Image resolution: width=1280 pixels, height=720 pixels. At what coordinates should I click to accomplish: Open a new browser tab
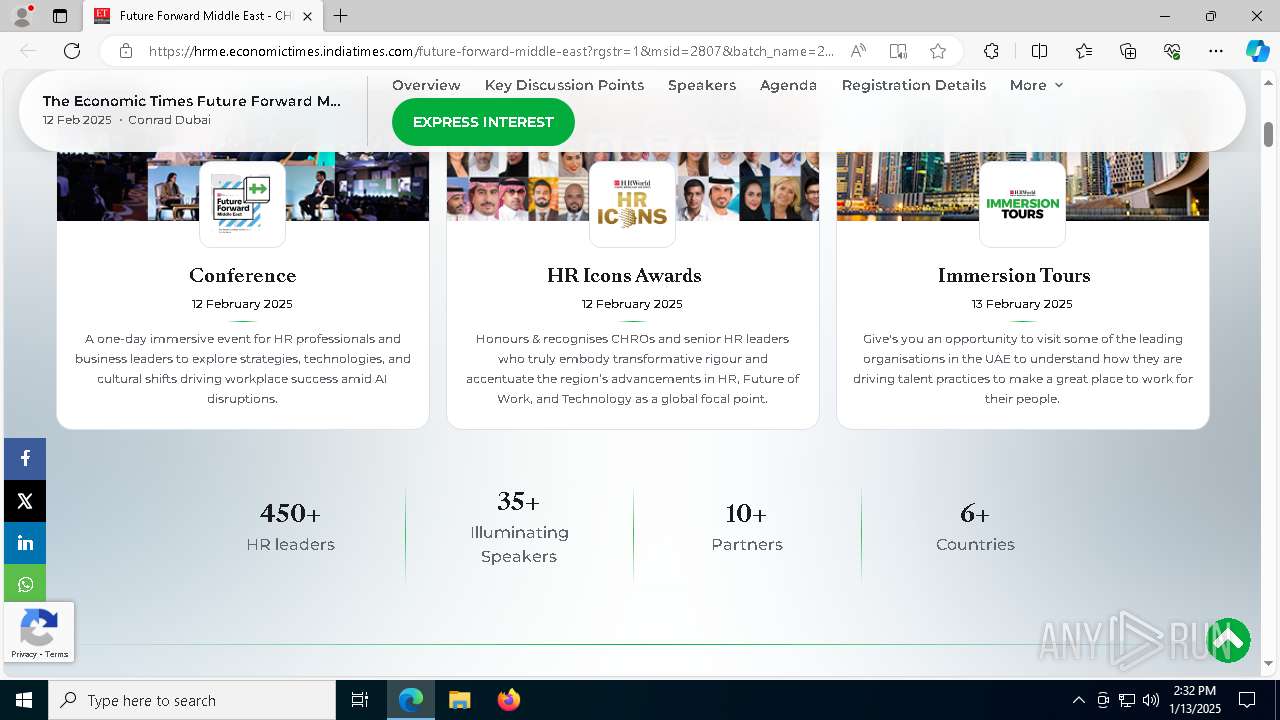click(341, 16)
